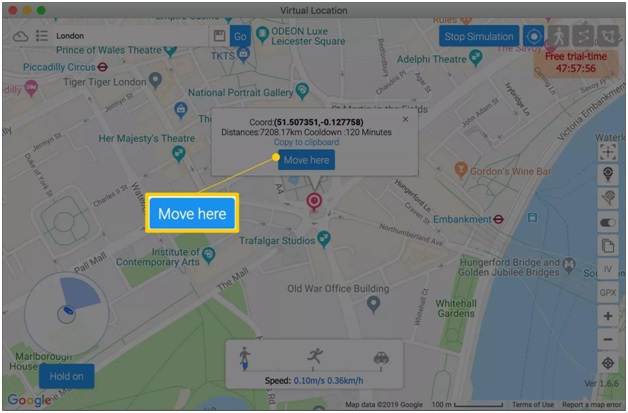Toggle the switch in the right sidebar
This screenshot has height=413, width=628.
coord(608,222)
